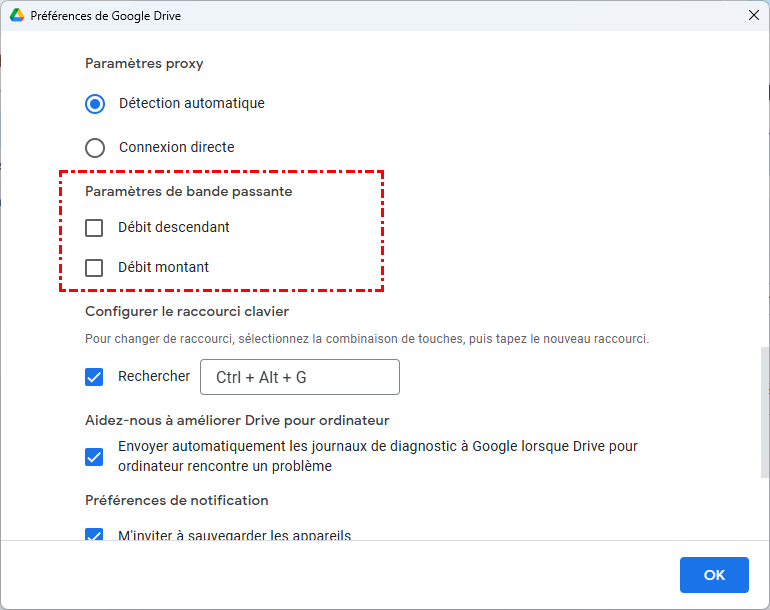Click the Google Drive logo in title bar
The width and height of the screenshot is (770, 610).
point(17,16)
